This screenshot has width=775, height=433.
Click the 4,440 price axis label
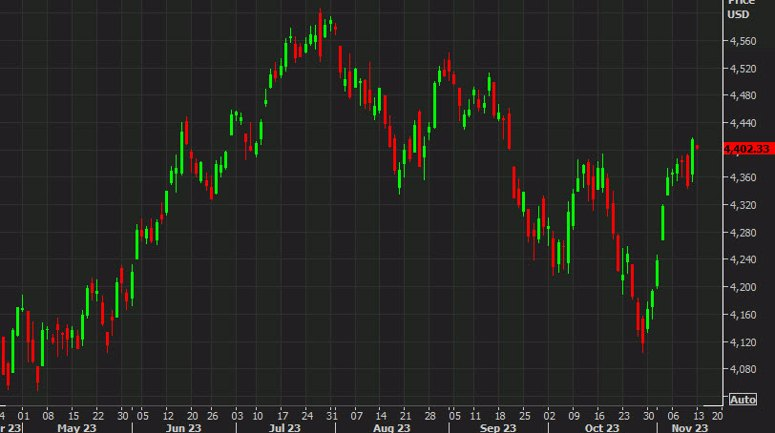744,123
